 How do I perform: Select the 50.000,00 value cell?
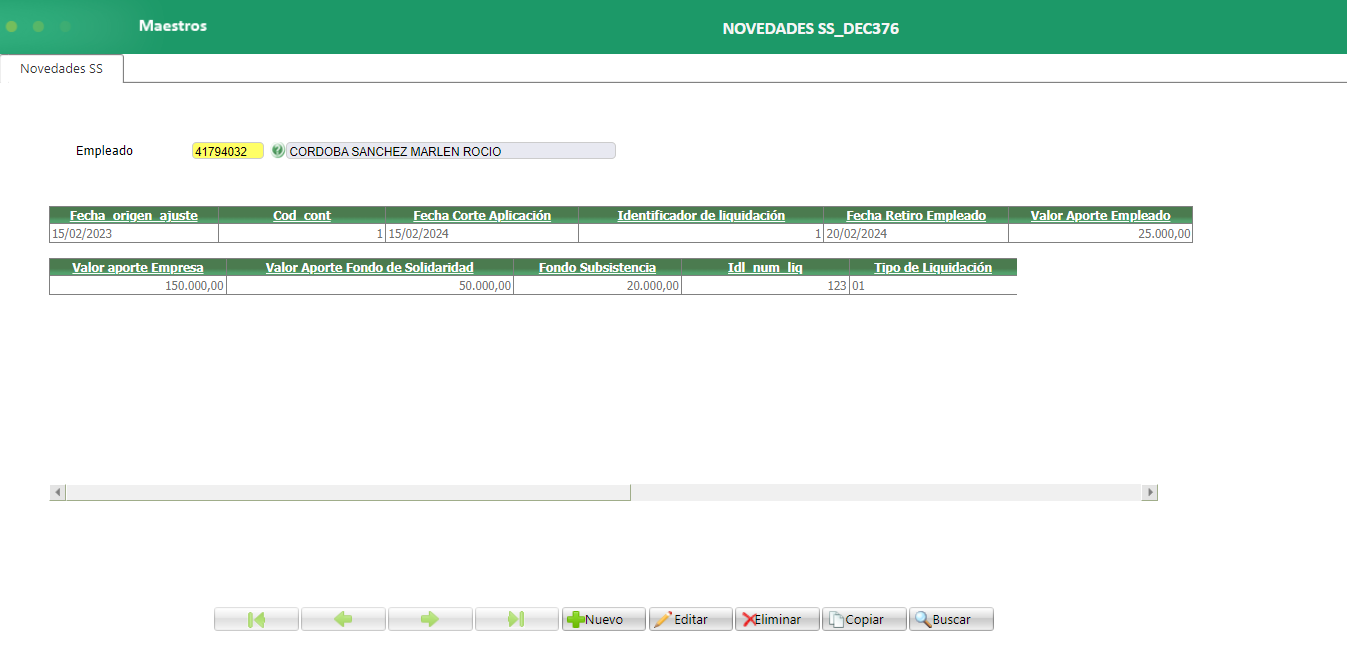point(370,285)
